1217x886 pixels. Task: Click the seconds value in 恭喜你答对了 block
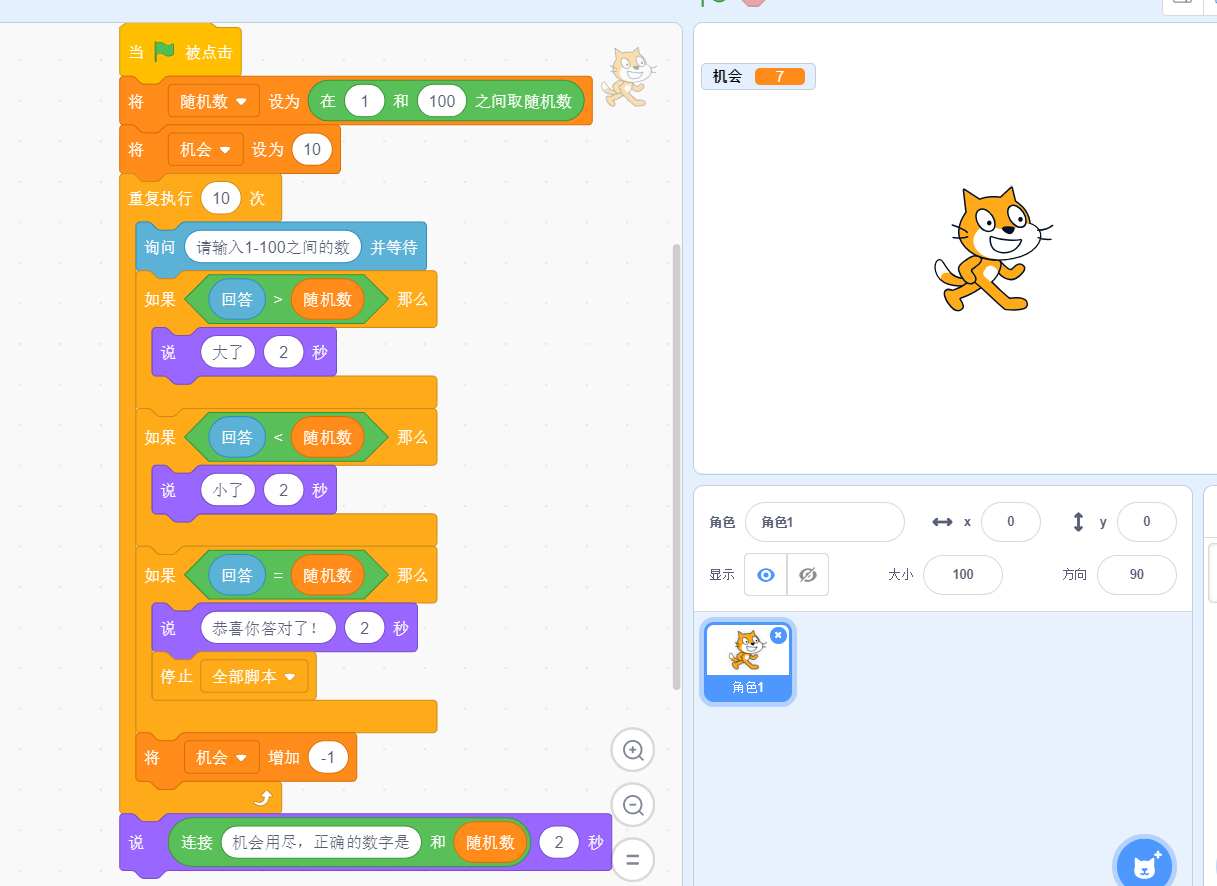point(365,628)
